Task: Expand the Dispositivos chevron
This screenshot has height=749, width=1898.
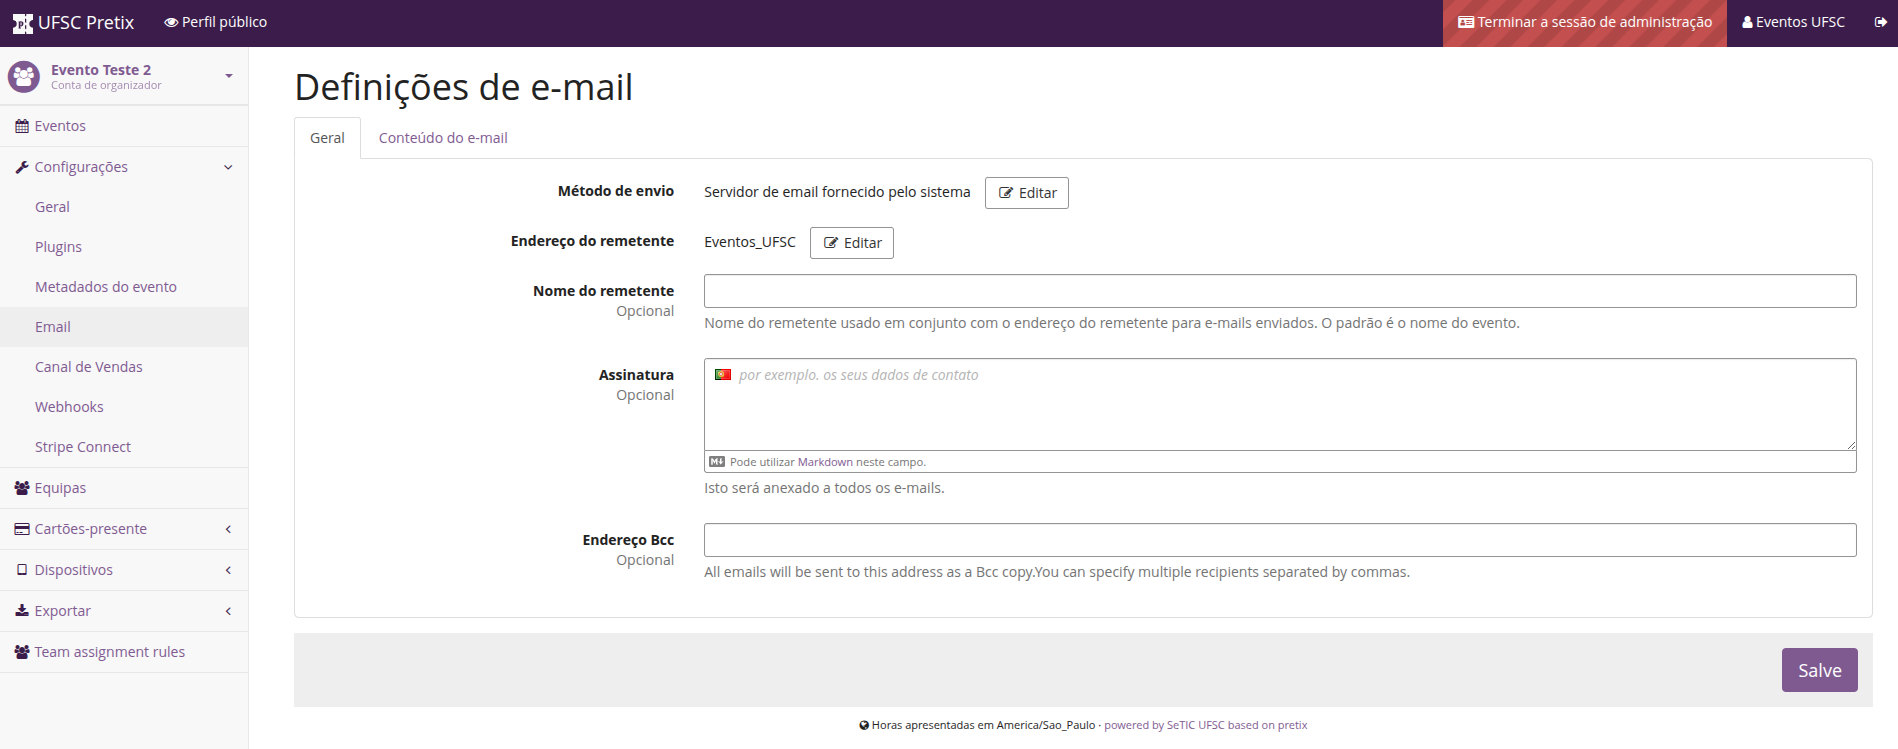Action: click(x=228, y=570)
